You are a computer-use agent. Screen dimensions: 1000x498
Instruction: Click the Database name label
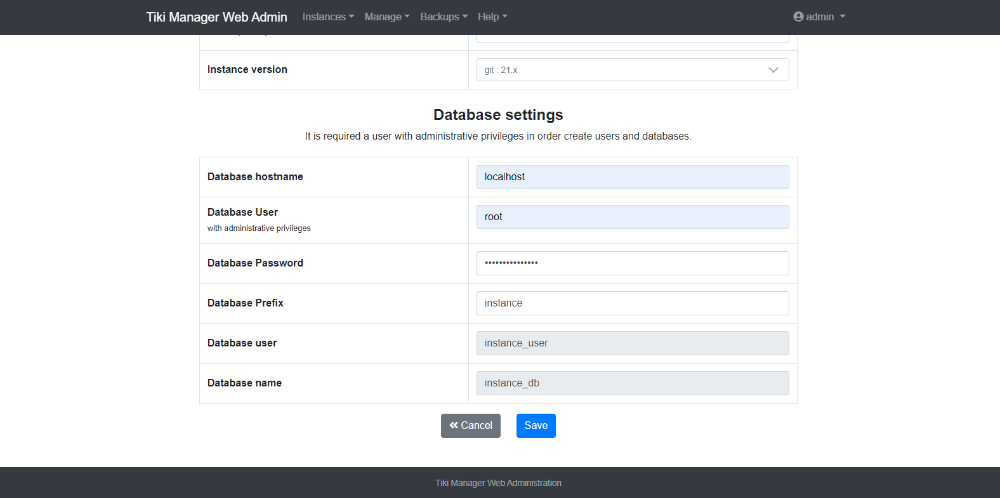[x=244, y=383]
